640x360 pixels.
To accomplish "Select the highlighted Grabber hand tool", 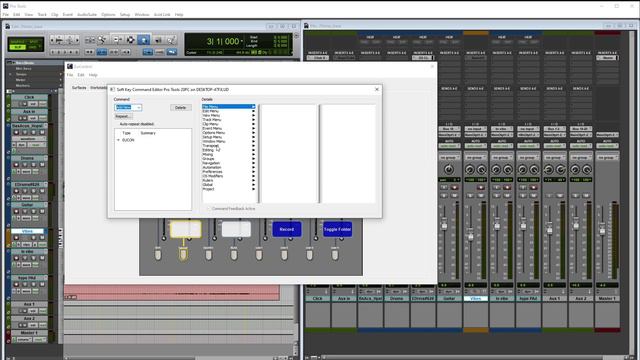I will click(x=143, y=40).
